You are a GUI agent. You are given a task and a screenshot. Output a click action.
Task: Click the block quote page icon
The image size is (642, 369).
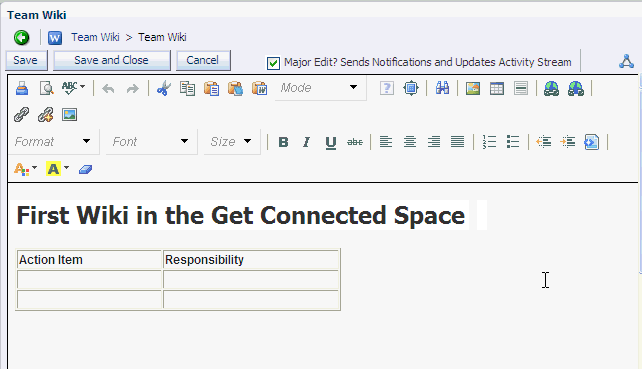[592, 142]
